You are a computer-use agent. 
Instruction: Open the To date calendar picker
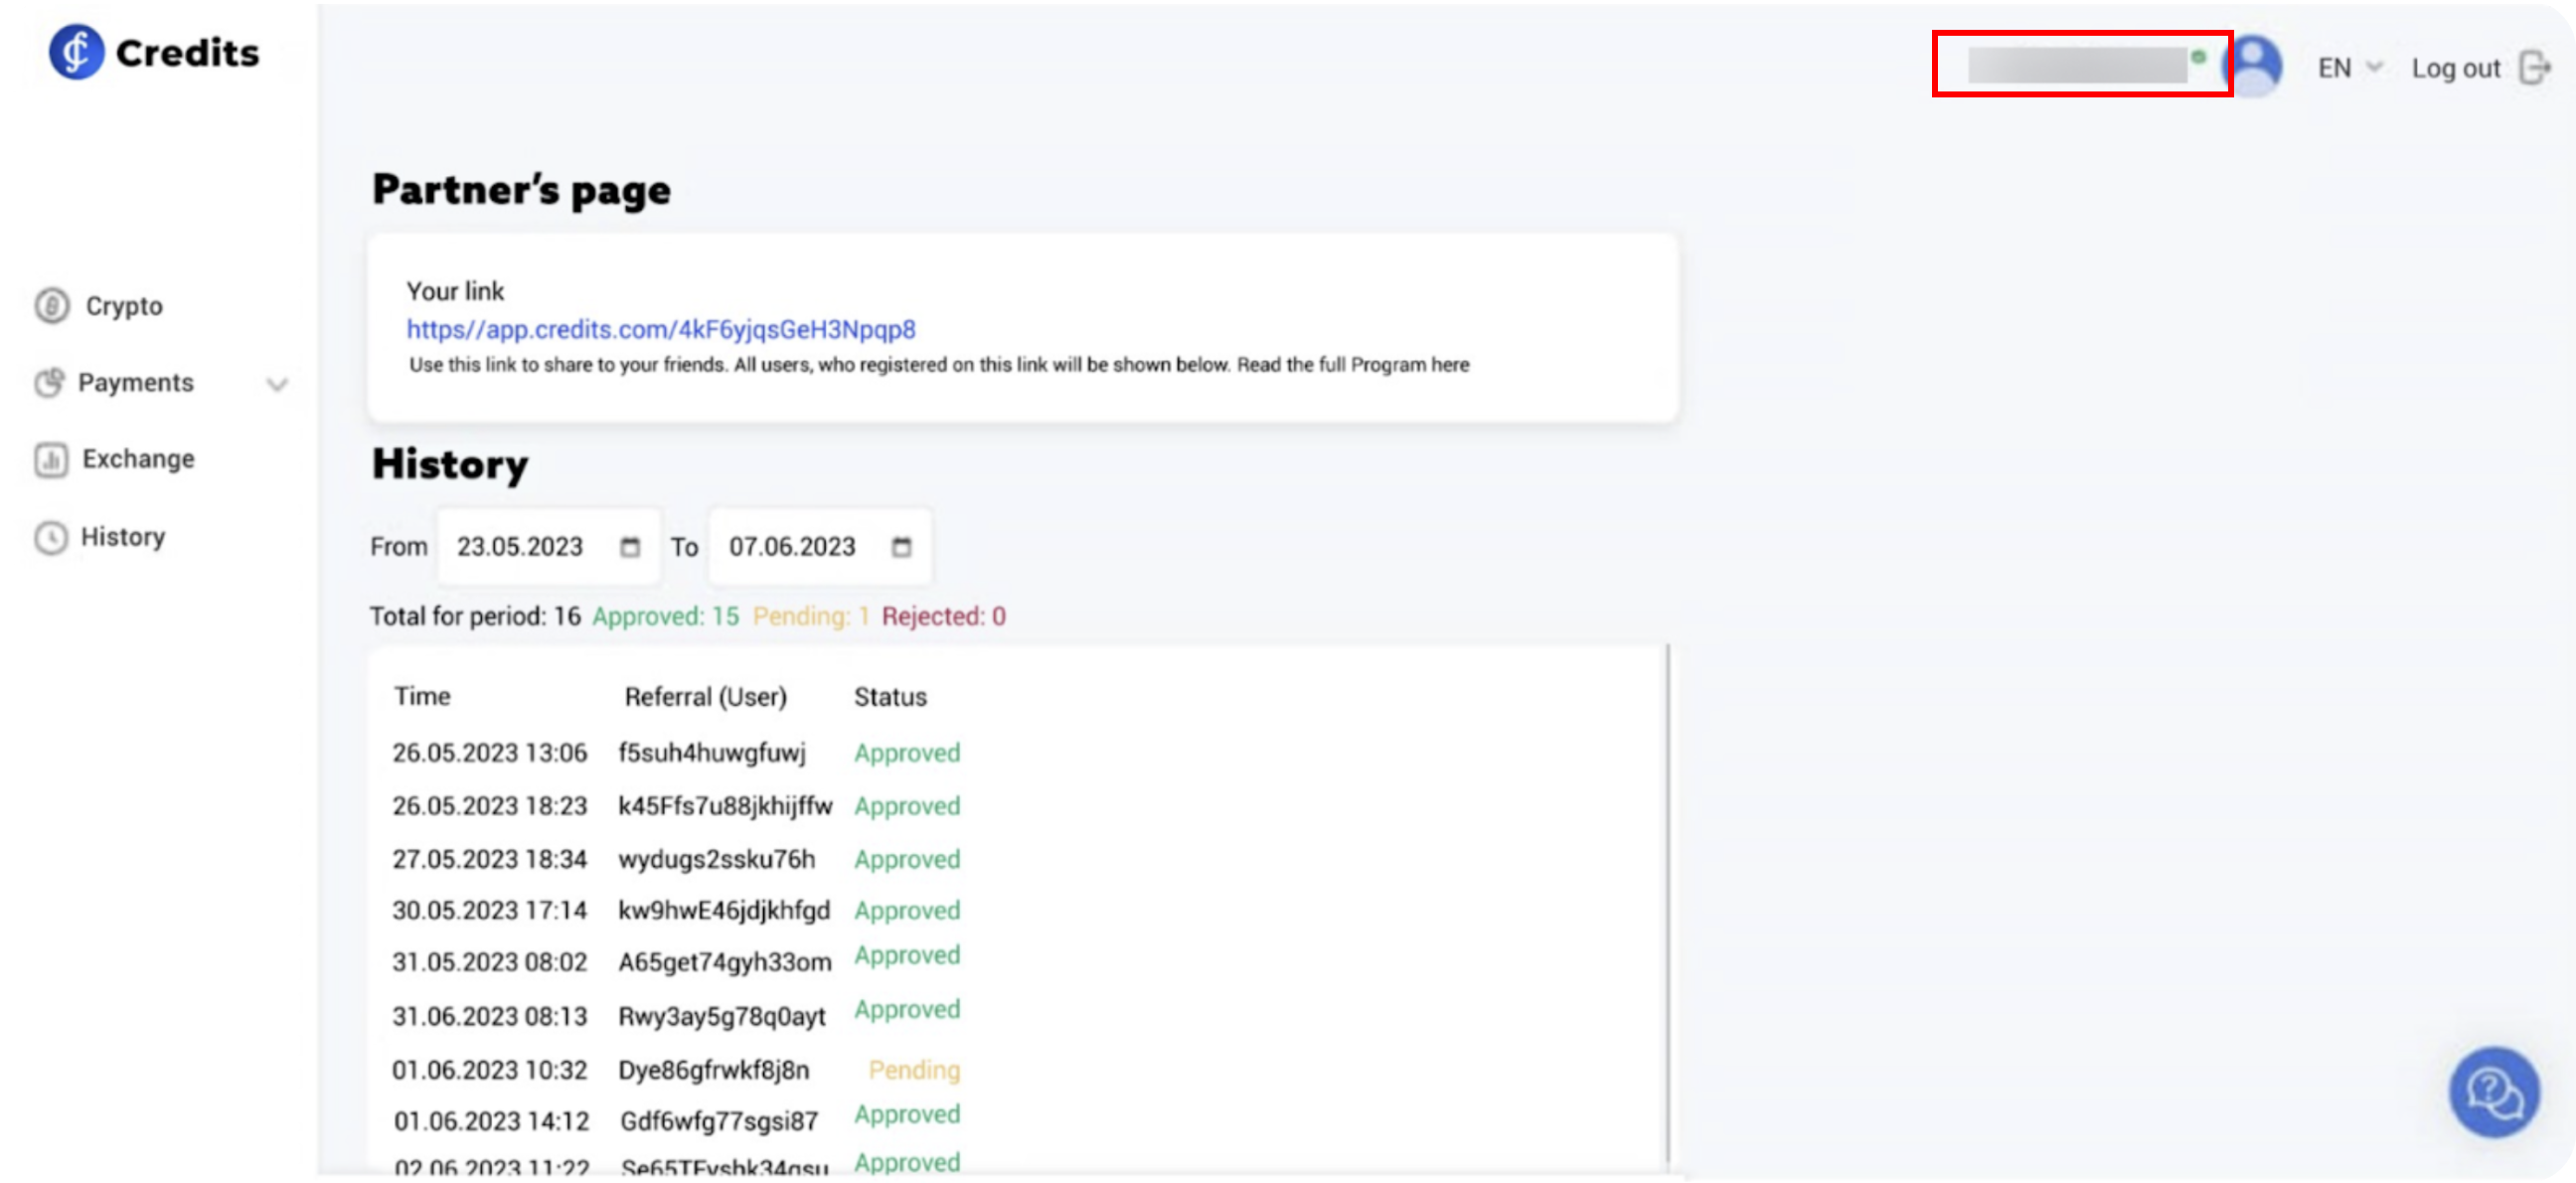(x=901, y=547)
